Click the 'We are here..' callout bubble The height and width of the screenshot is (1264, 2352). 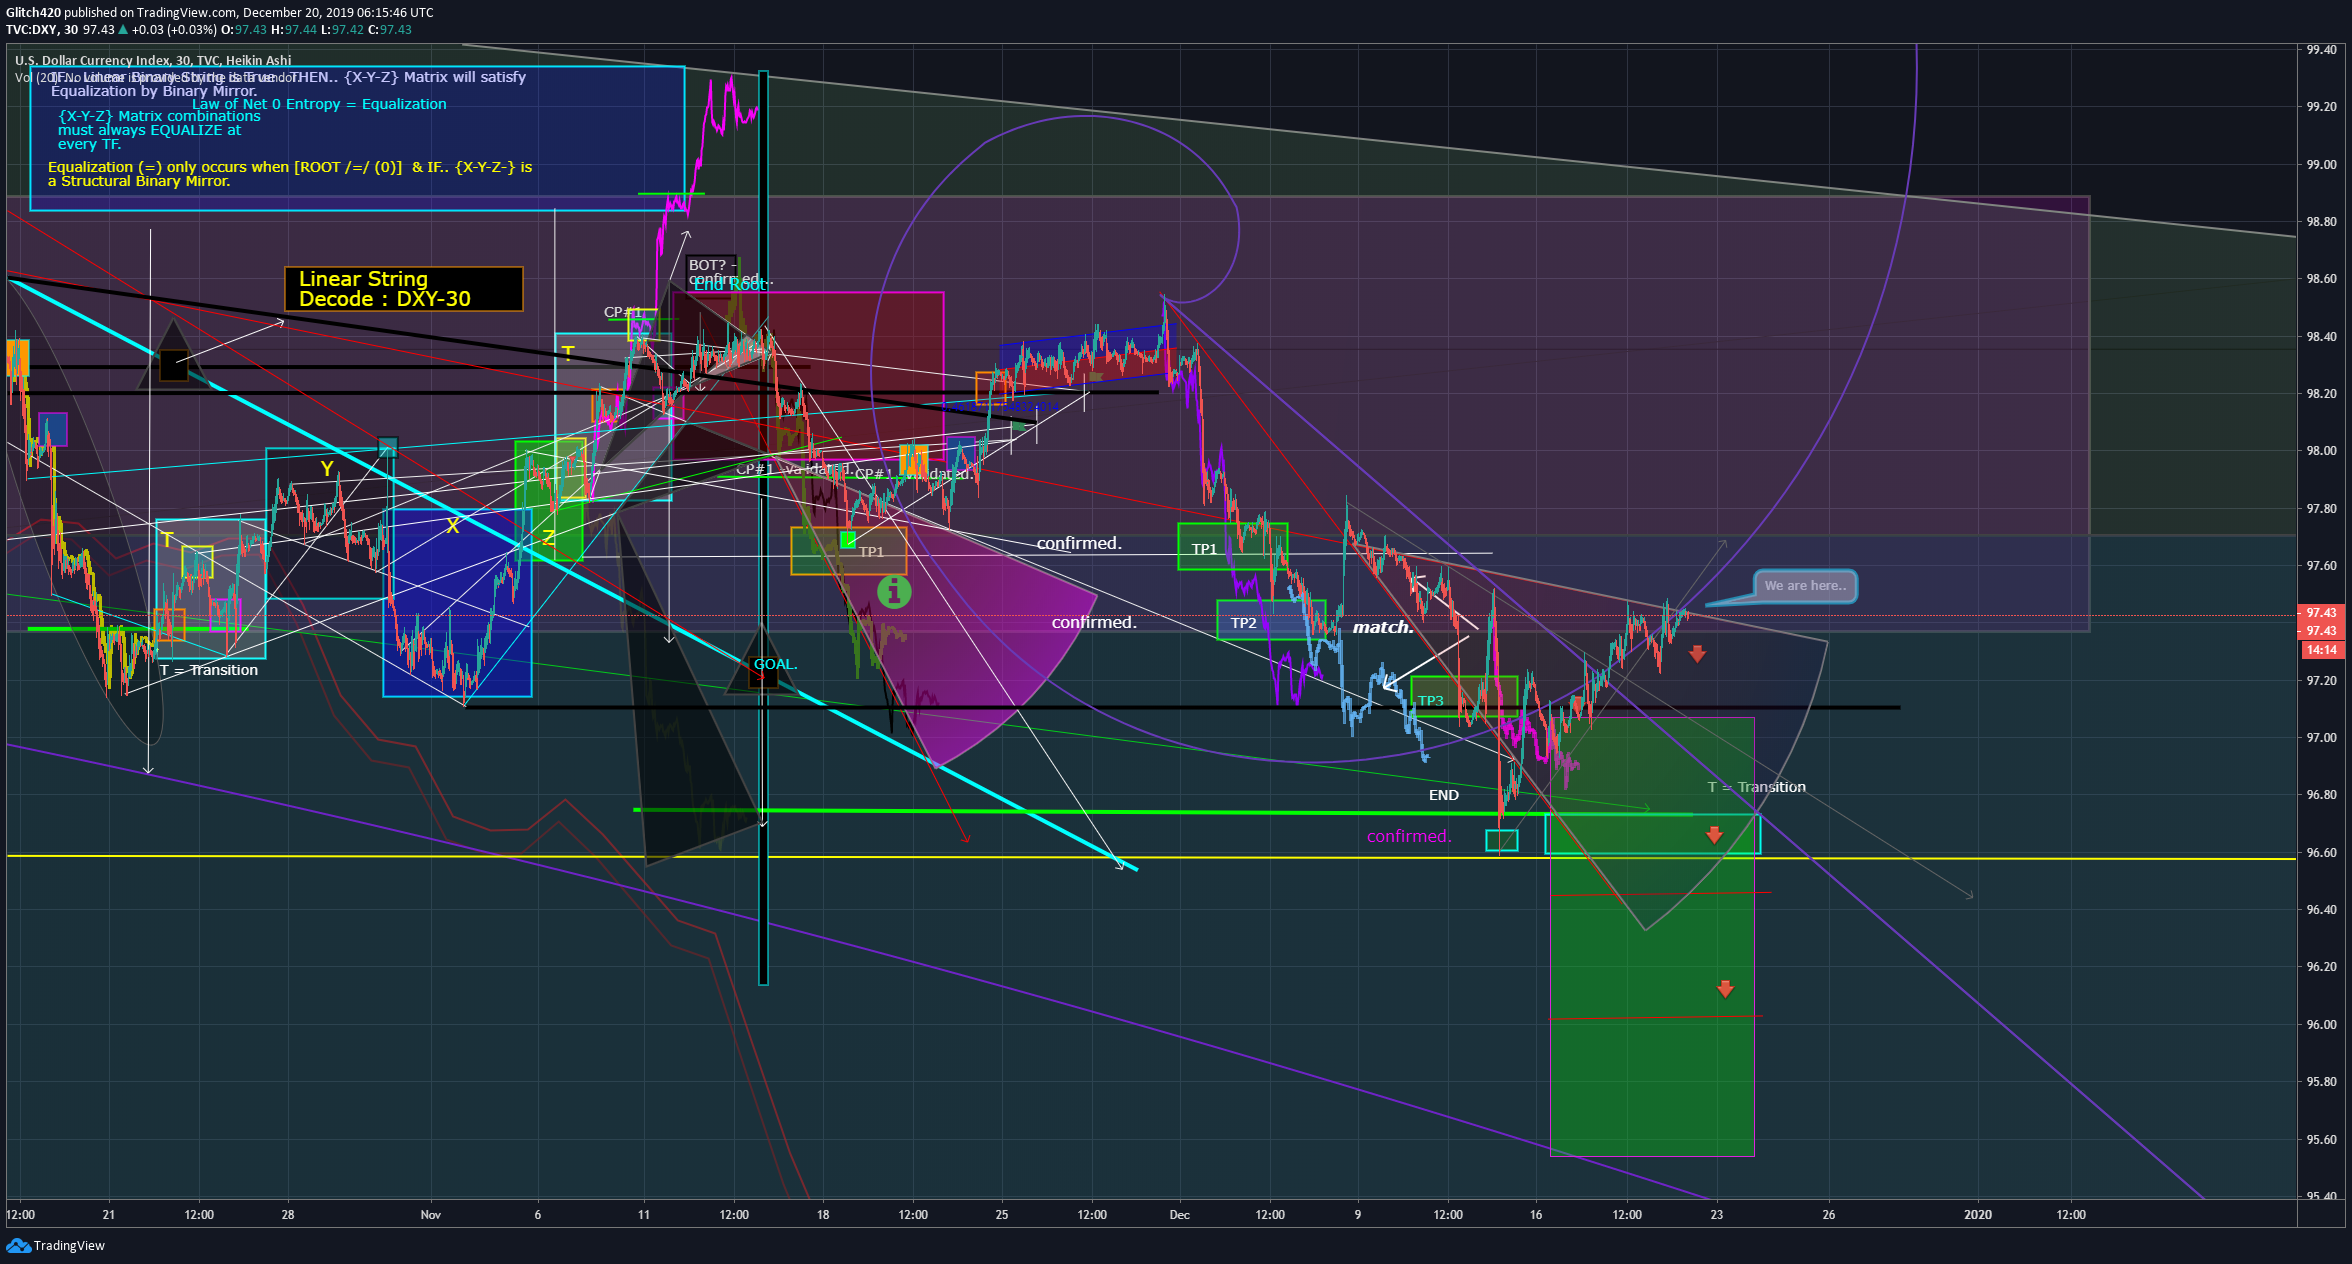click(1805, 586)
